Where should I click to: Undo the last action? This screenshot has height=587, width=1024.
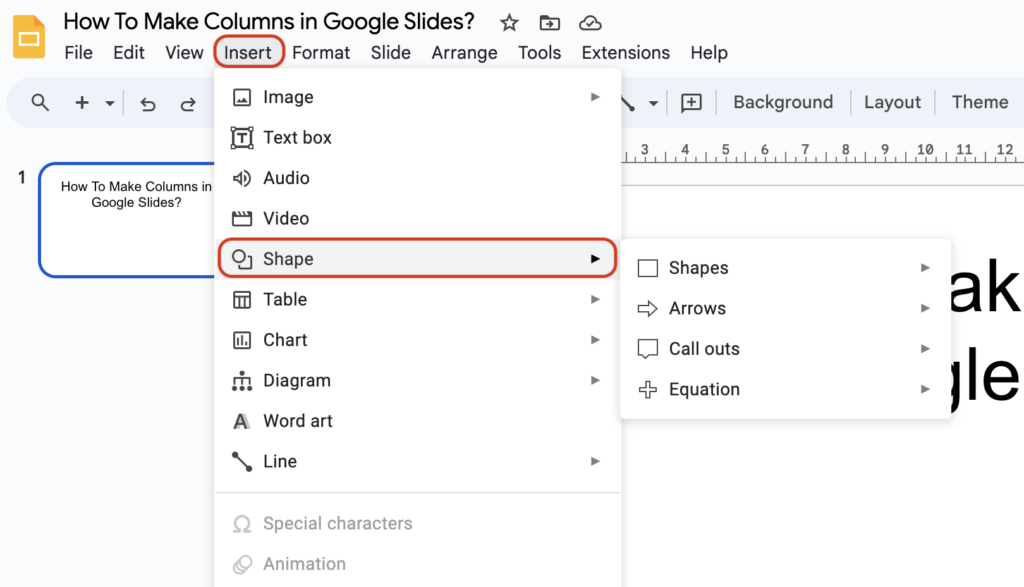click(x=147, y=102)
